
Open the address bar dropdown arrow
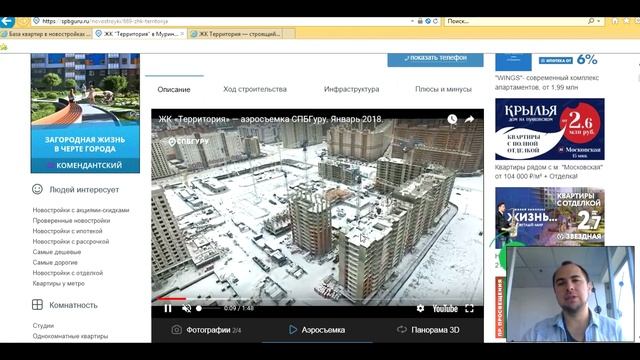pos(413,21)
